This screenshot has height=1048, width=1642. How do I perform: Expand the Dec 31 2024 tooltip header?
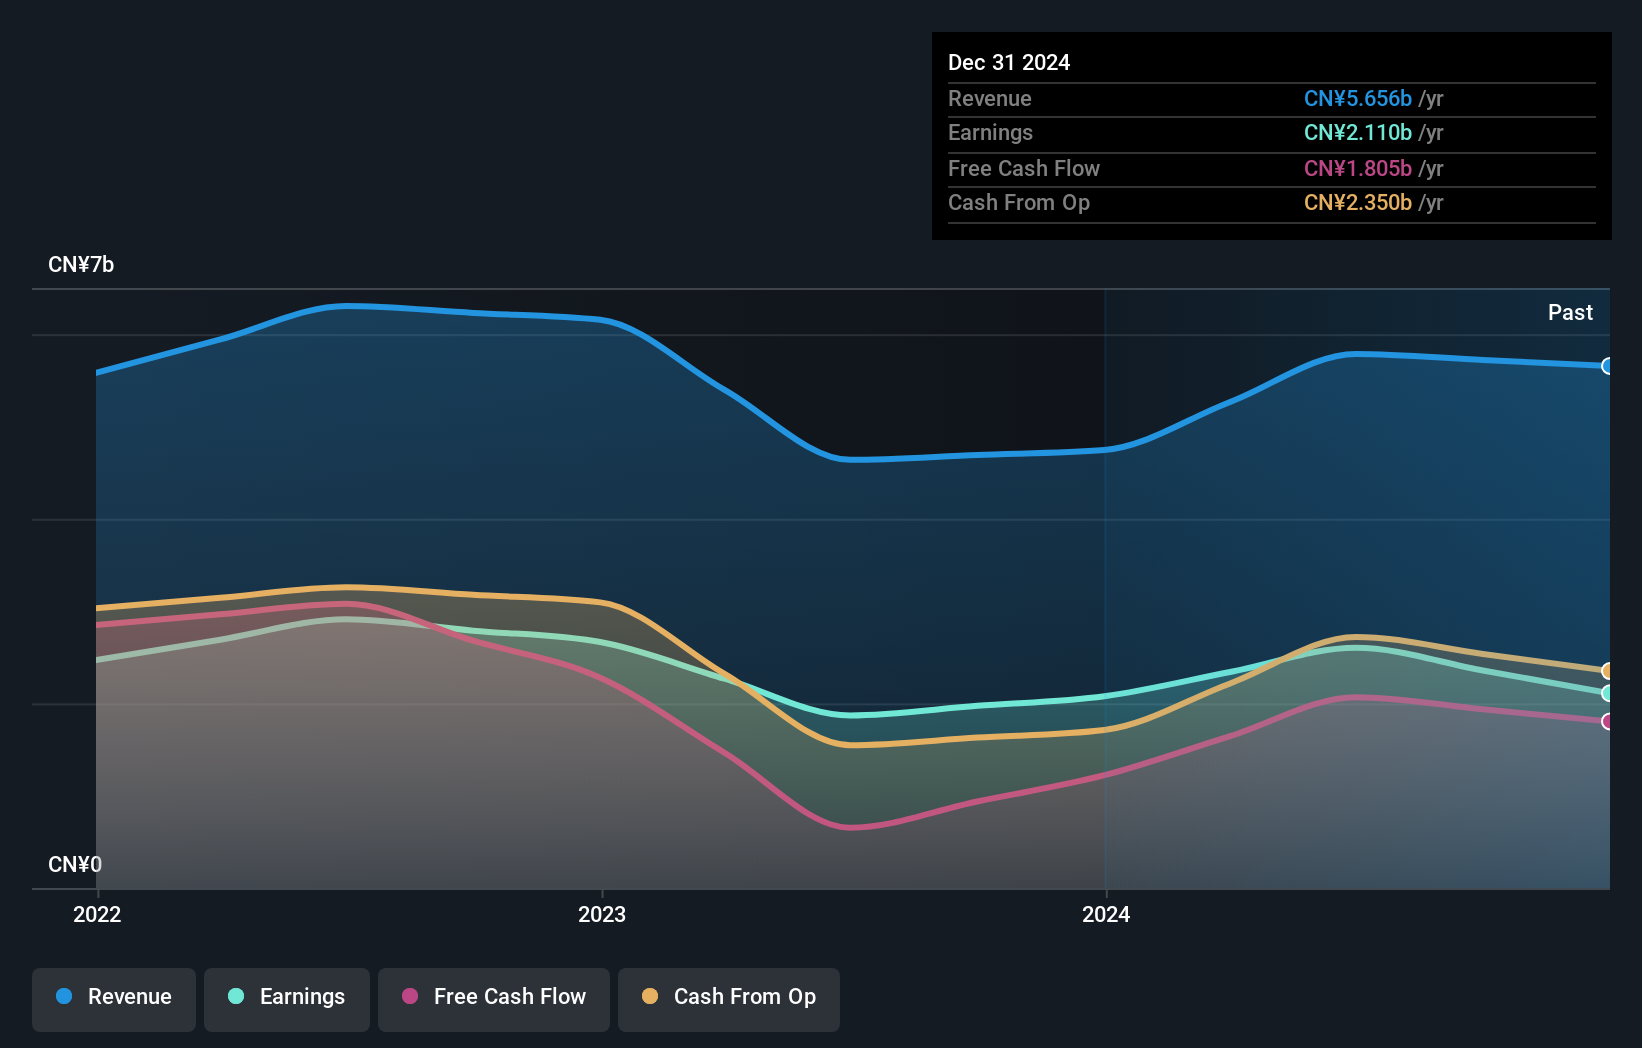(x=1009, y=62)
